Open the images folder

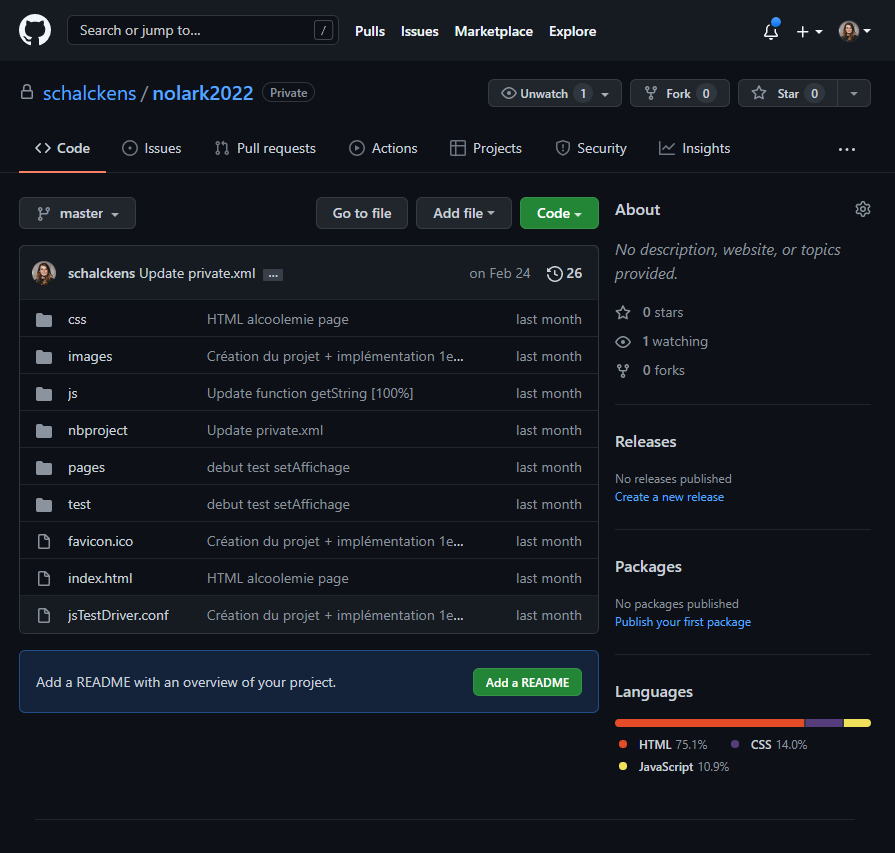tap(90, 356)
